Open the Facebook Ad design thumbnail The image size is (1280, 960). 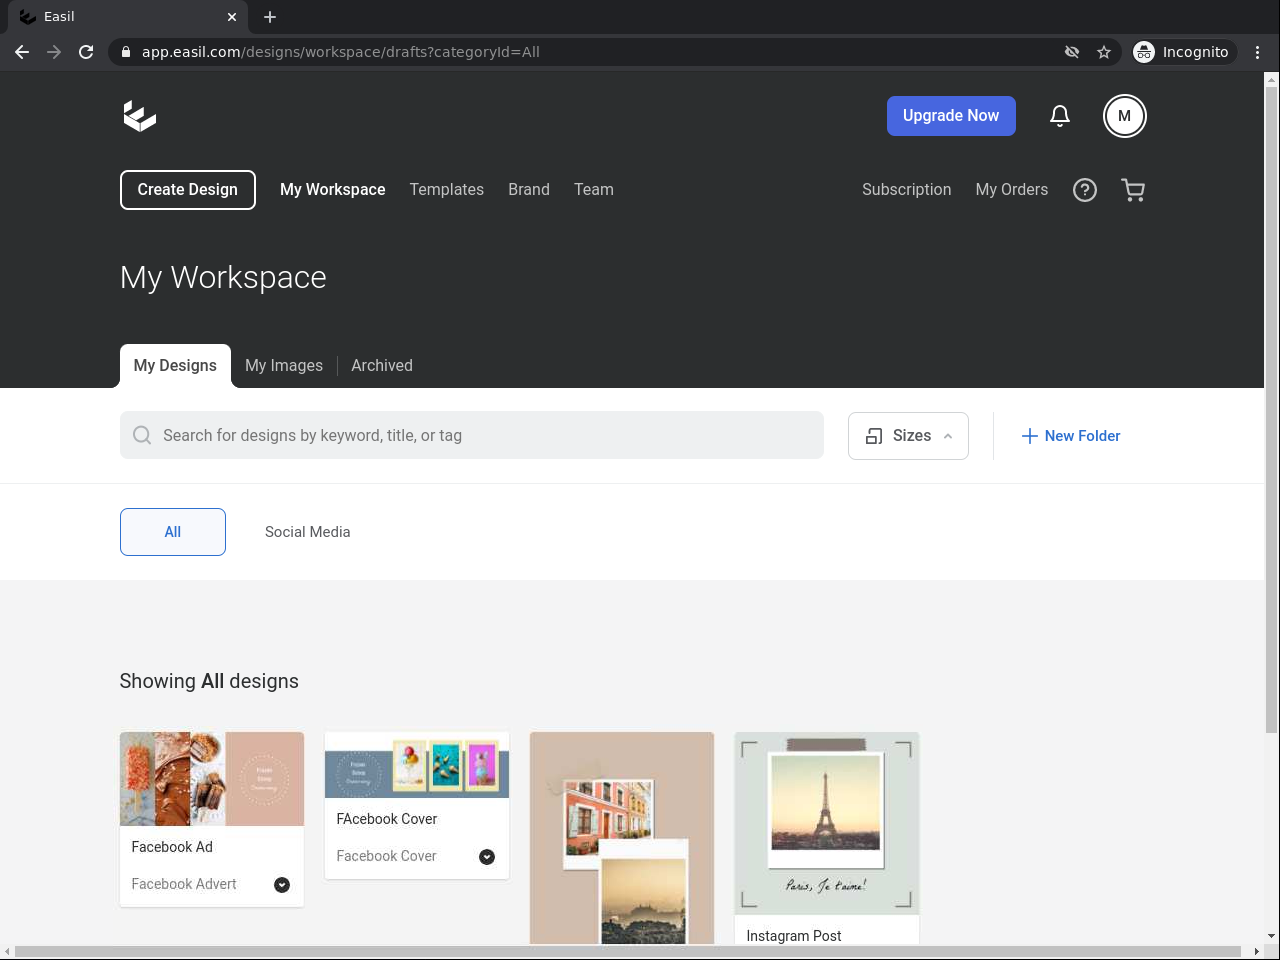tap(212, 779)
